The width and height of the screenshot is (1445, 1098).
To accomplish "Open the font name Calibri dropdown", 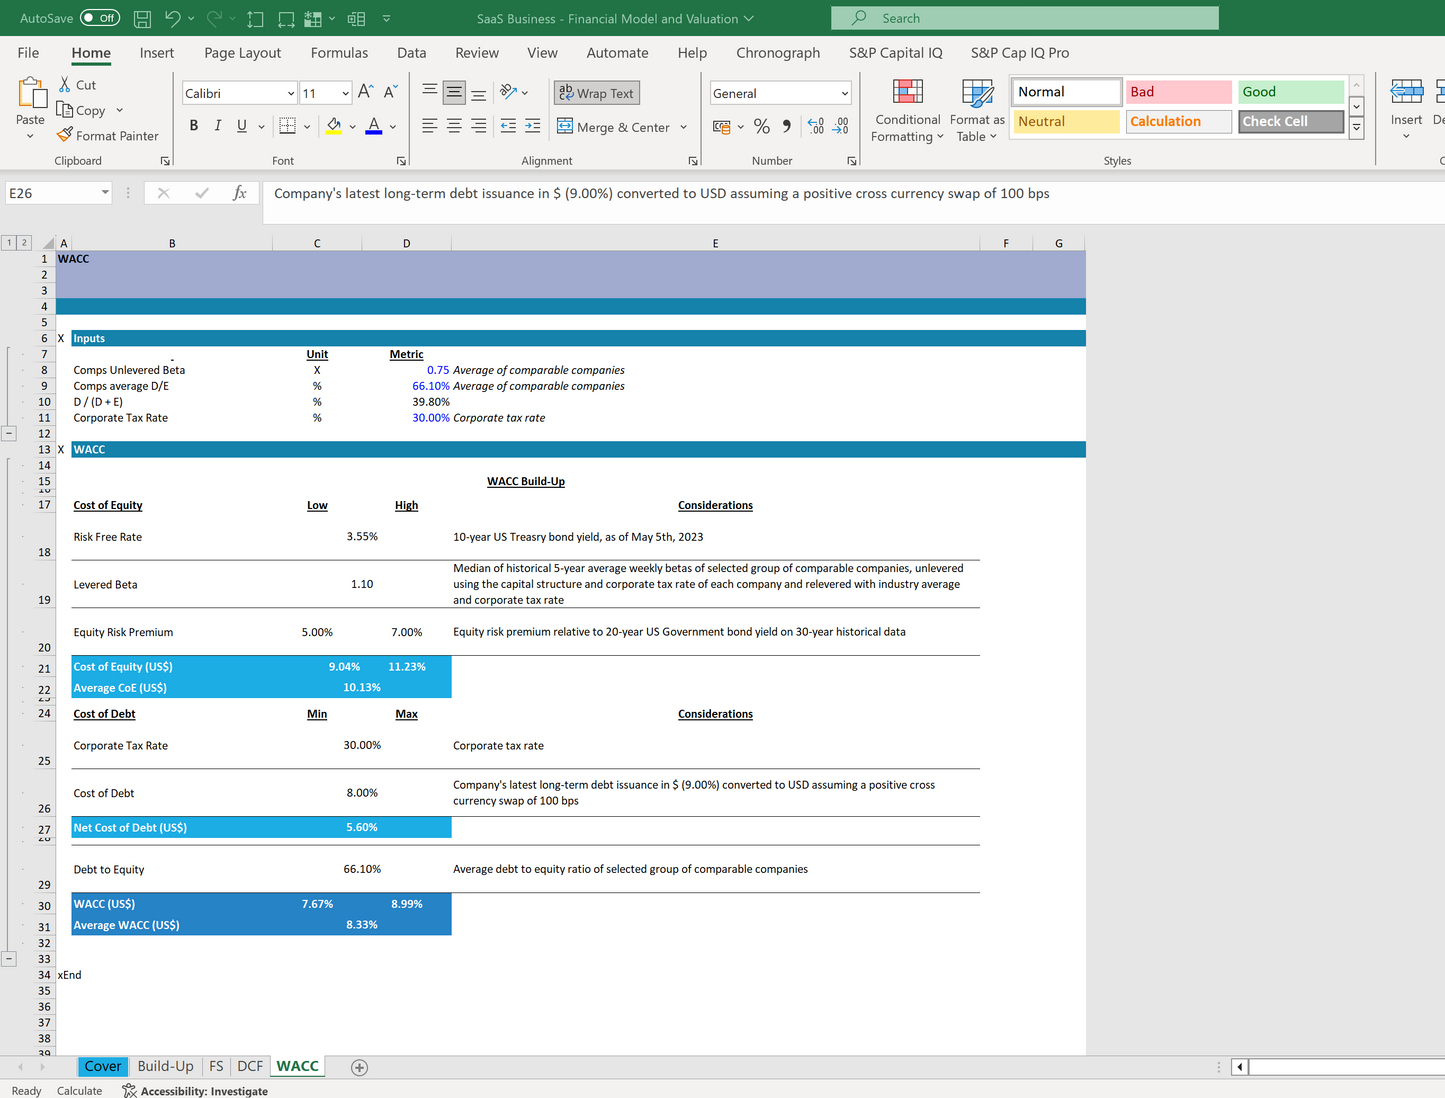I will pos(291,93).
